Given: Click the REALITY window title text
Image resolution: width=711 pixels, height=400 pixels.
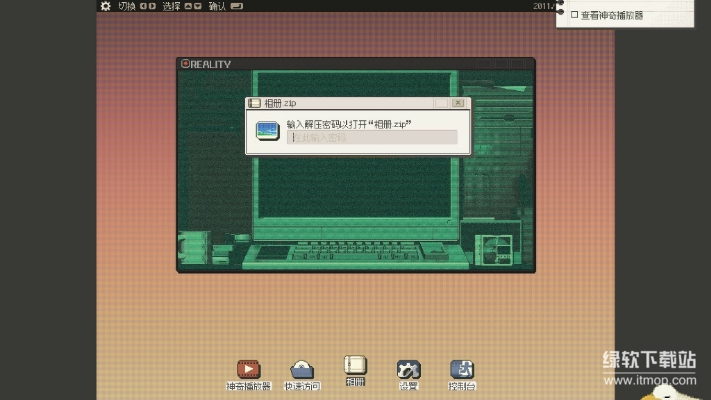Looking at the screenshot, I should pos(210,64).
